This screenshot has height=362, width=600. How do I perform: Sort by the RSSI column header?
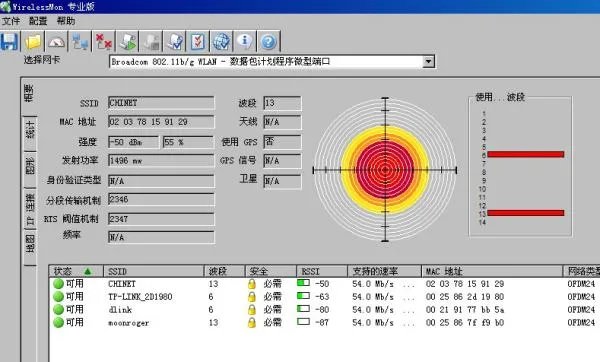[x=322, y=271]
